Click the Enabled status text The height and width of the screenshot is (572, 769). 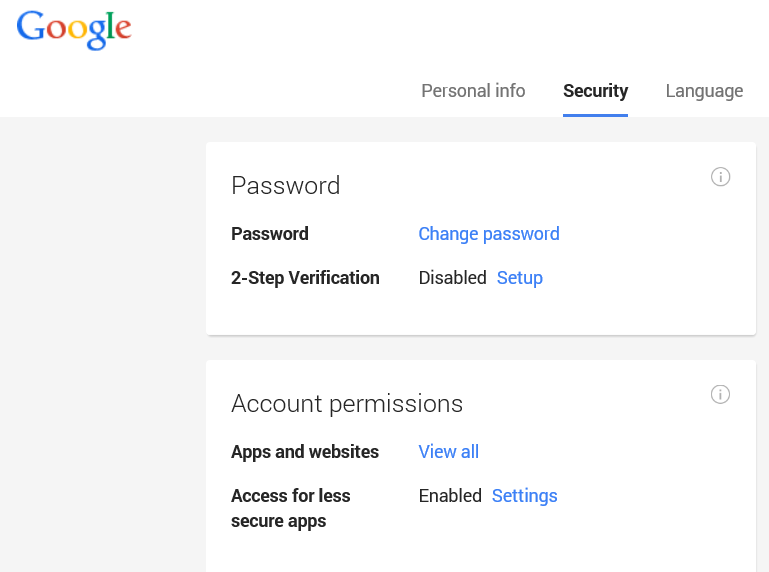tap(450, 496)
